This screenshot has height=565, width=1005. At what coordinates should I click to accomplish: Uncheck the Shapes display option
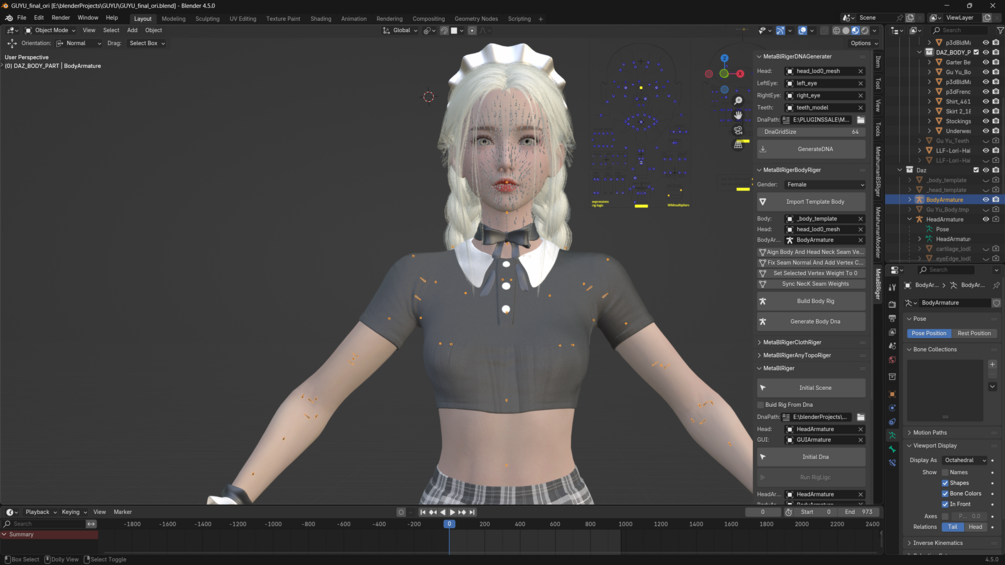tap(945, 483)
